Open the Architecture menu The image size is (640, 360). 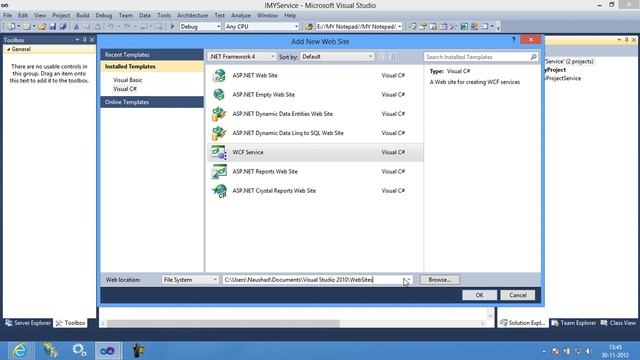(192, 16)
